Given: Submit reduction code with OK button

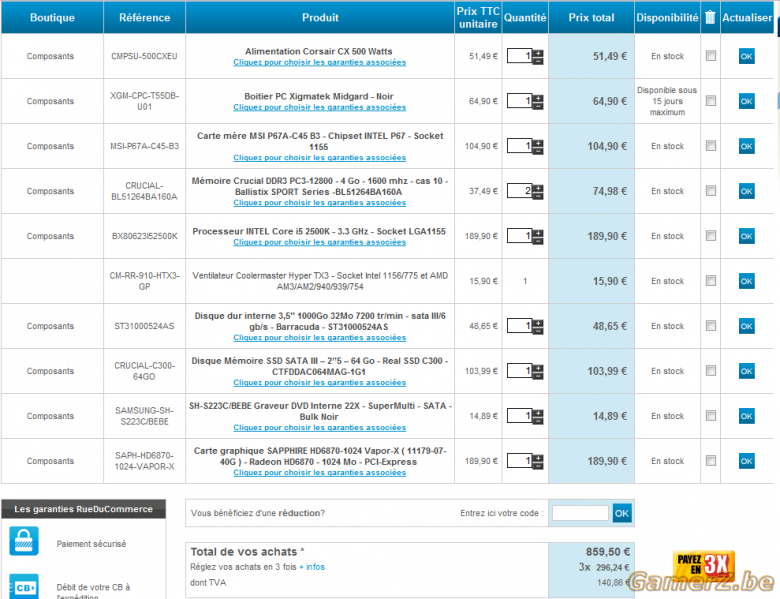Looking at the screenshot, I should (622, 513).
